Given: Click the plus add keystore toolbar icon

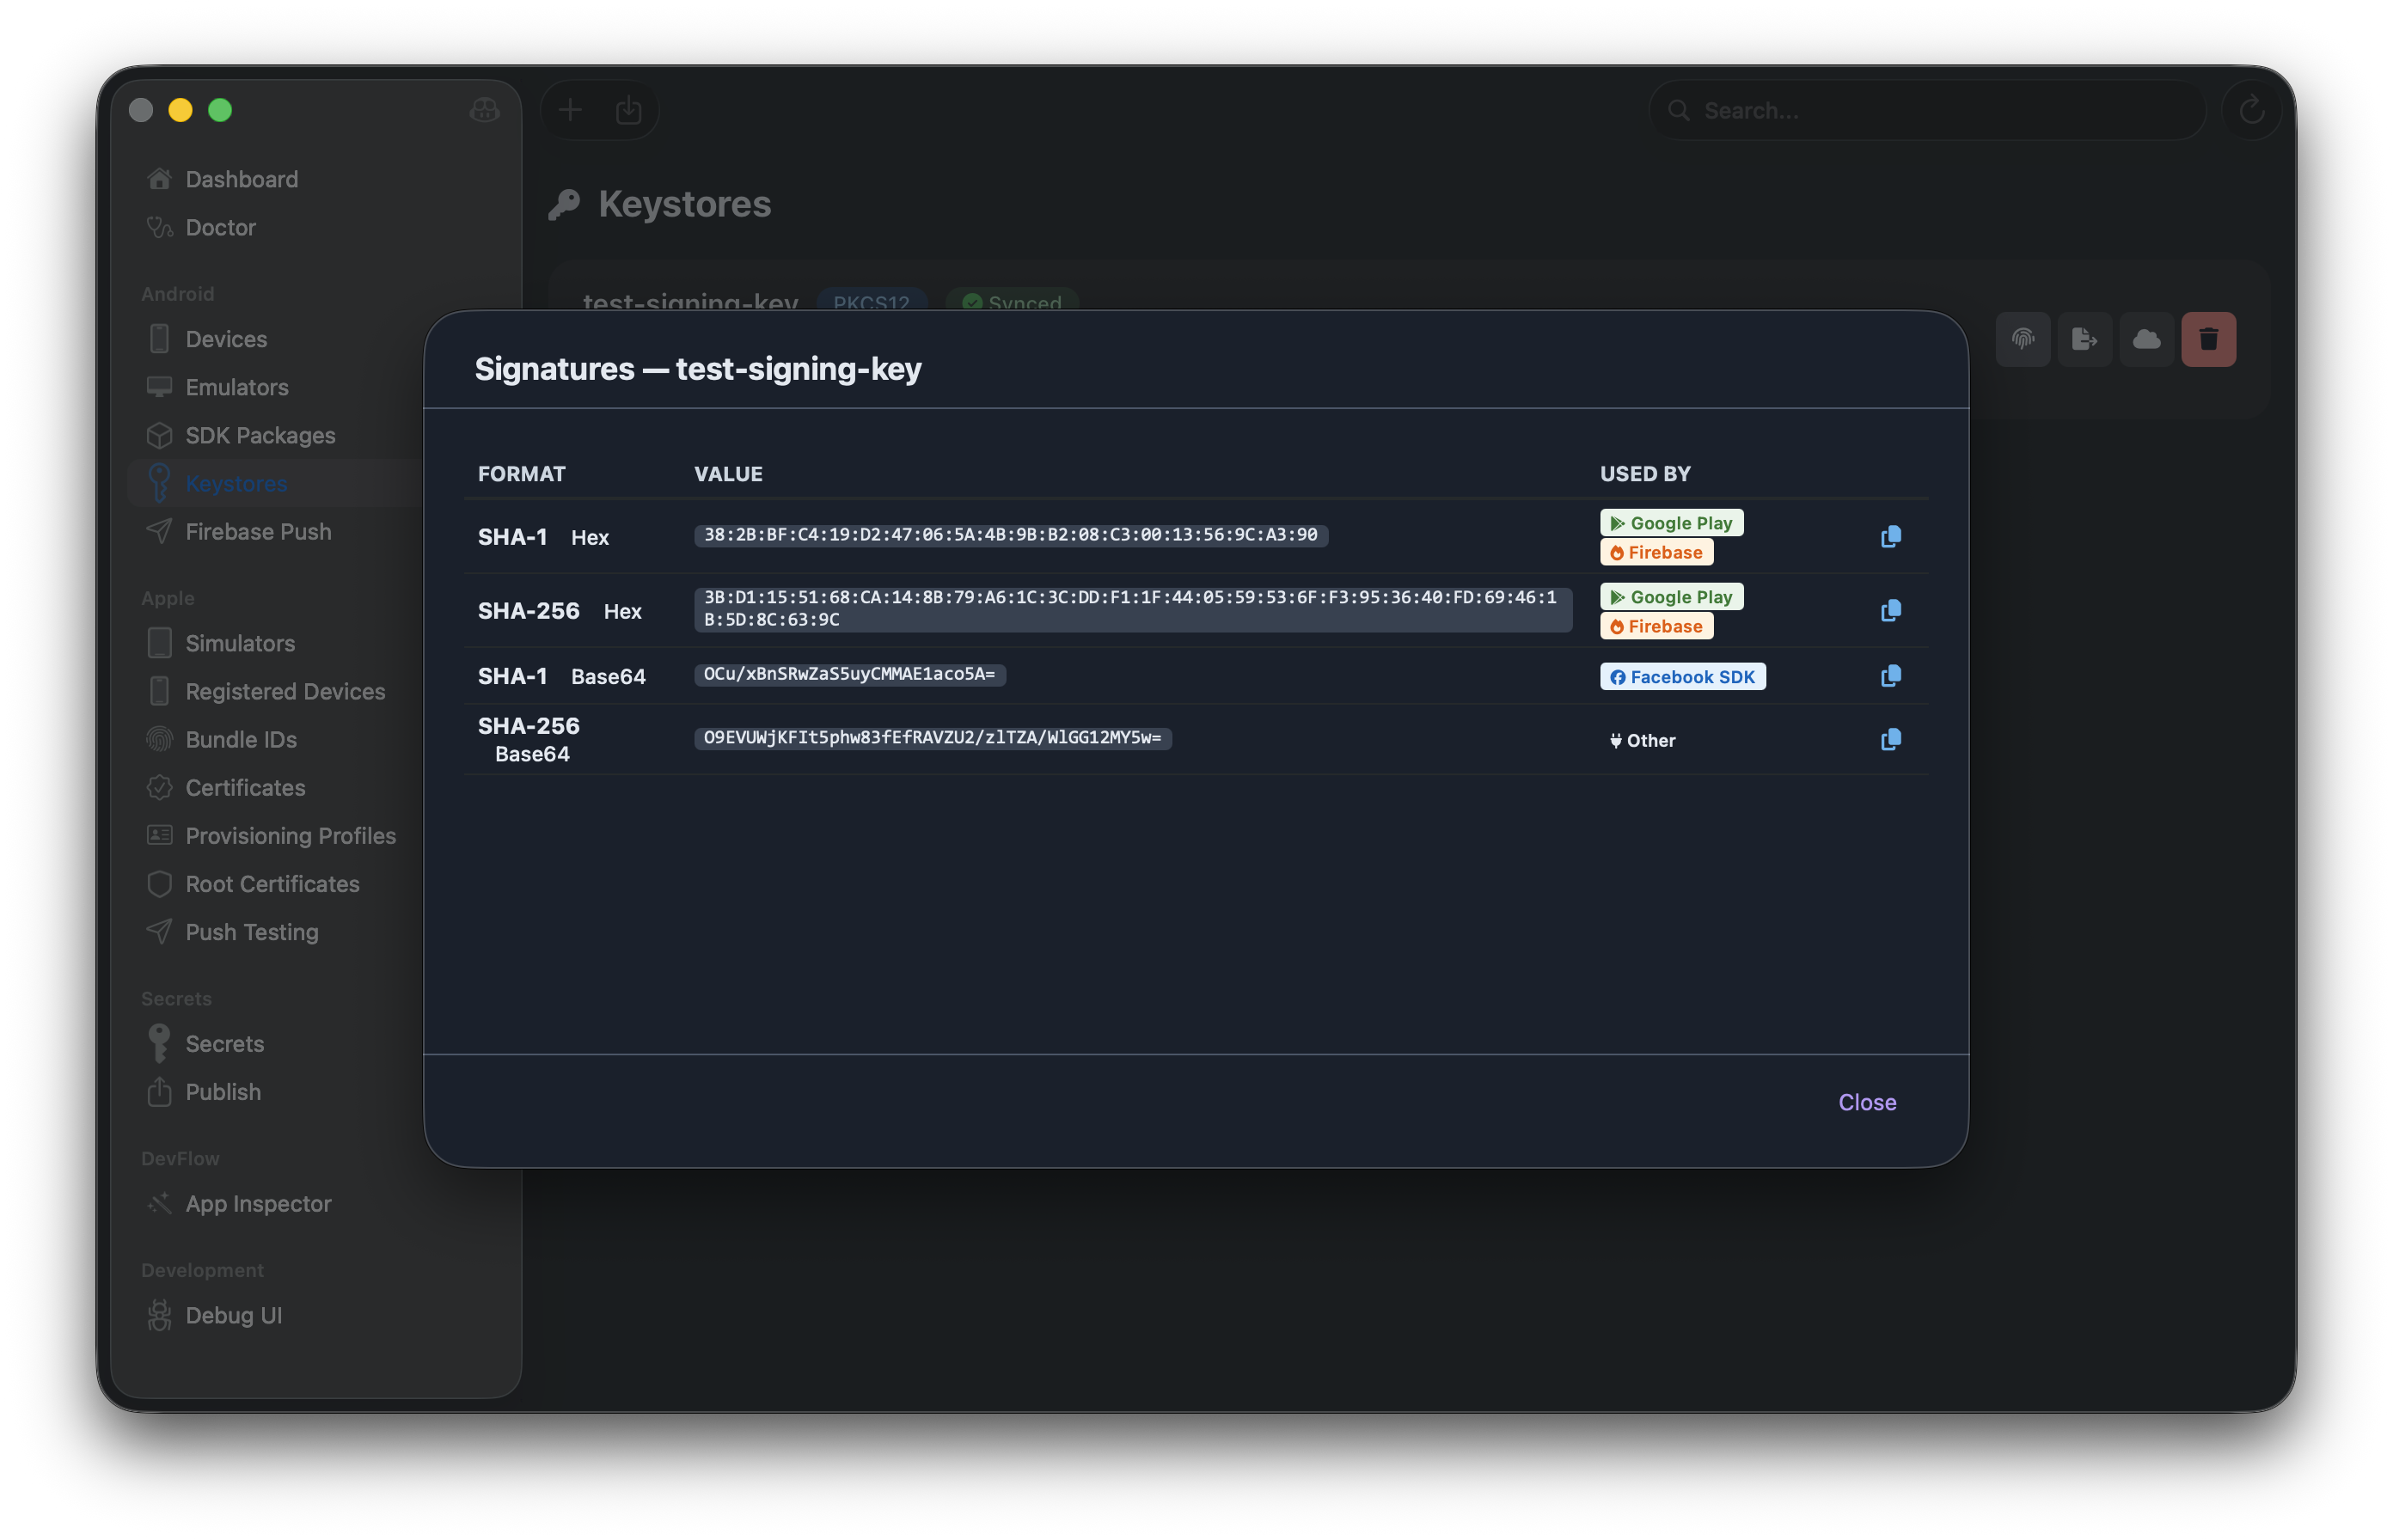Looking at the screenshot, I should (570, 110).
